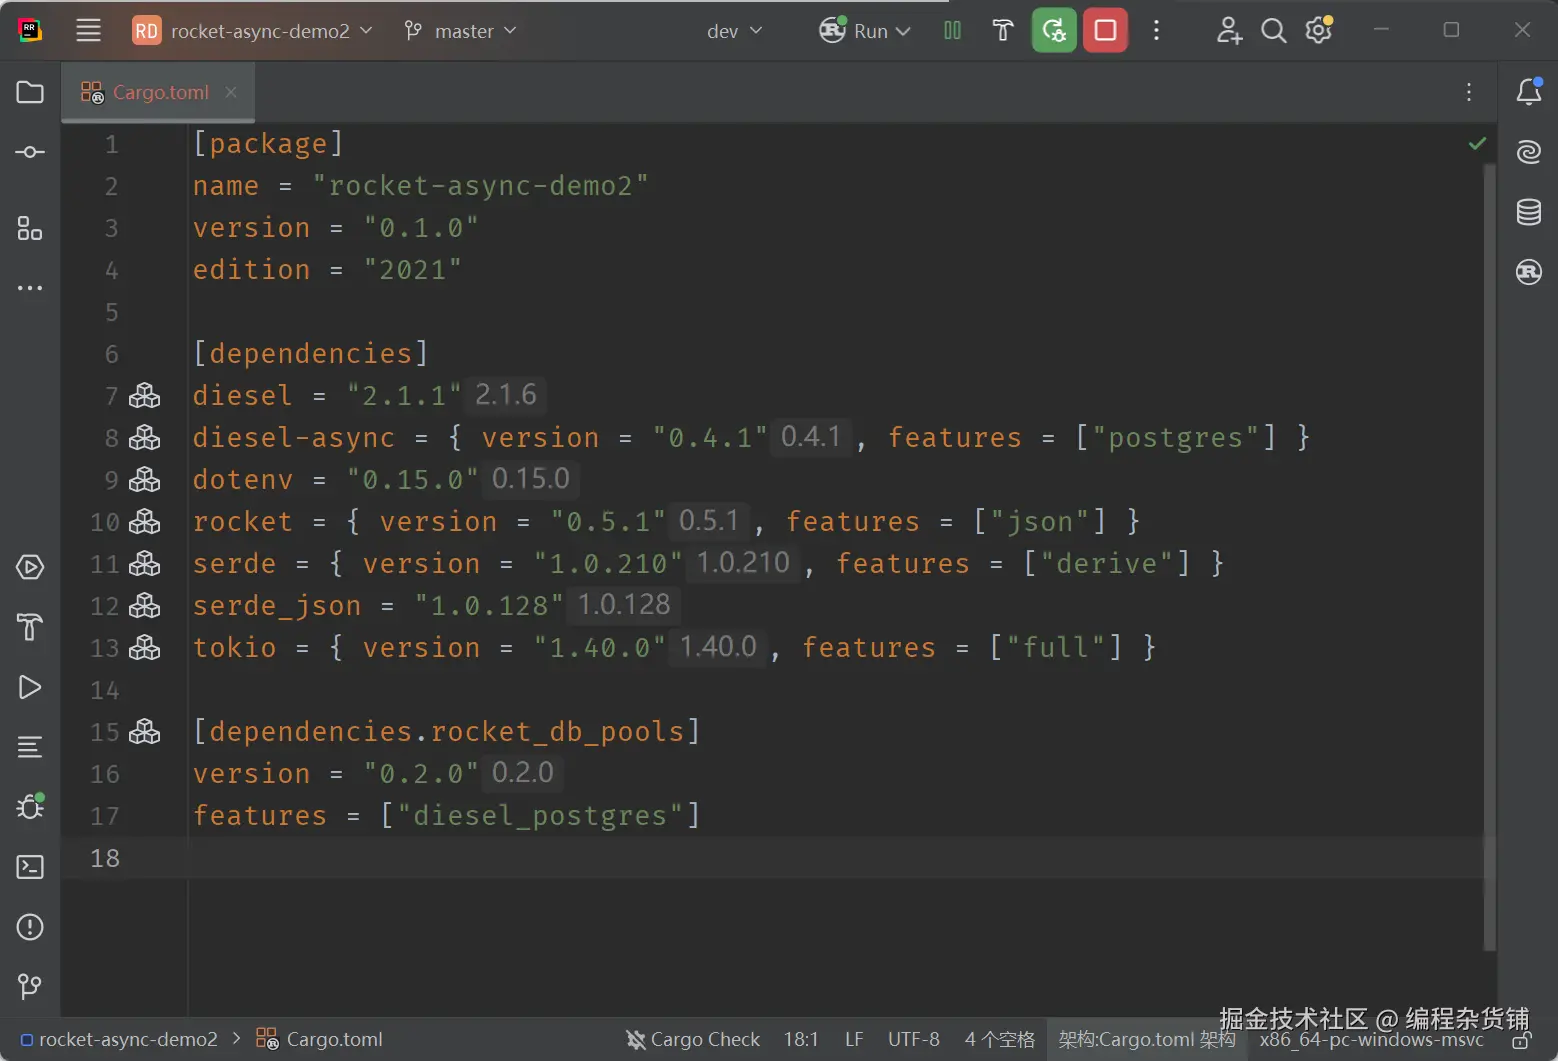Image resolution: width=1558 pixels, height=1061 pixels.
Task: Open indent settings 4 个空格
Action: (999, 1039)
